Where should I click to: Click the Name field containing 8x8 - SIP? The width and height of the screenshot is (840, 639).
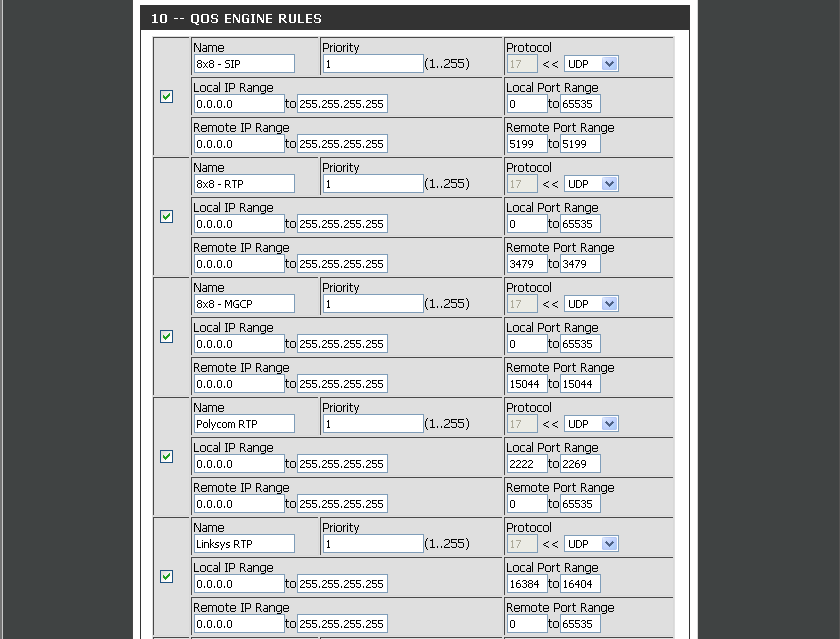coord(244,64)
